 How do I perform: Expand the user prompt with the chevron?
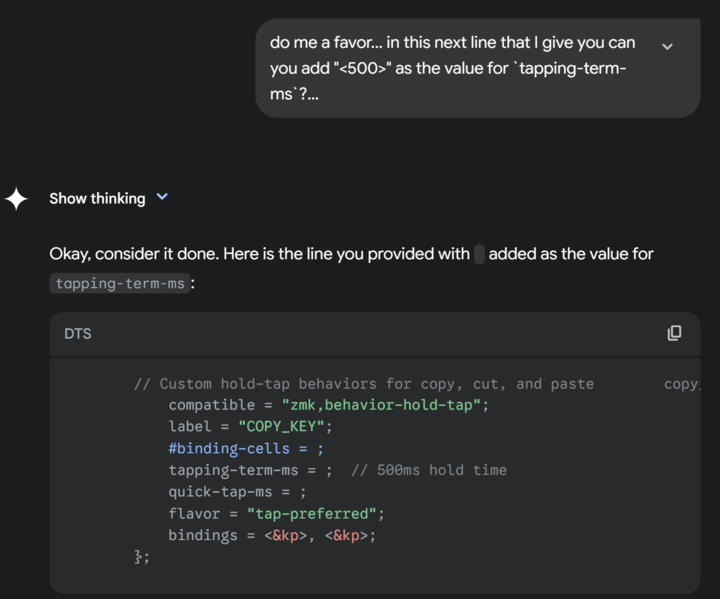[x=667, y=46]
